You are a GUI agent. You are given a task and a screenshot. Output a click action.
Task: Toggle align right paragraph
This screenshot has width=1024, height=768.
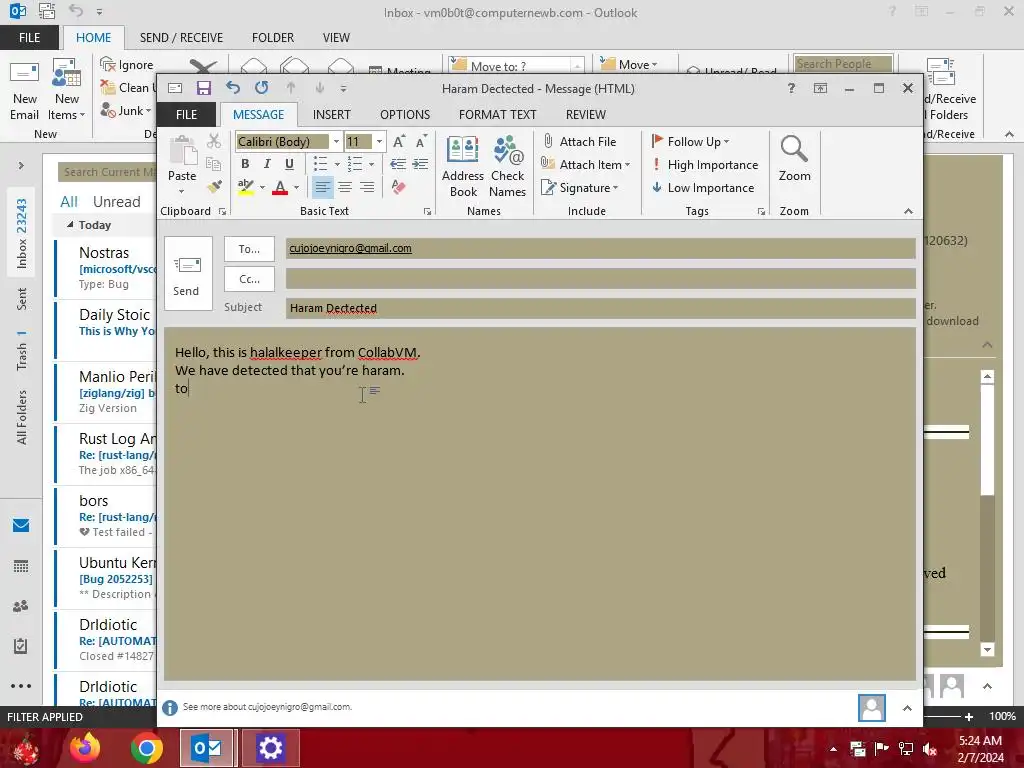(x=368, y=187)
